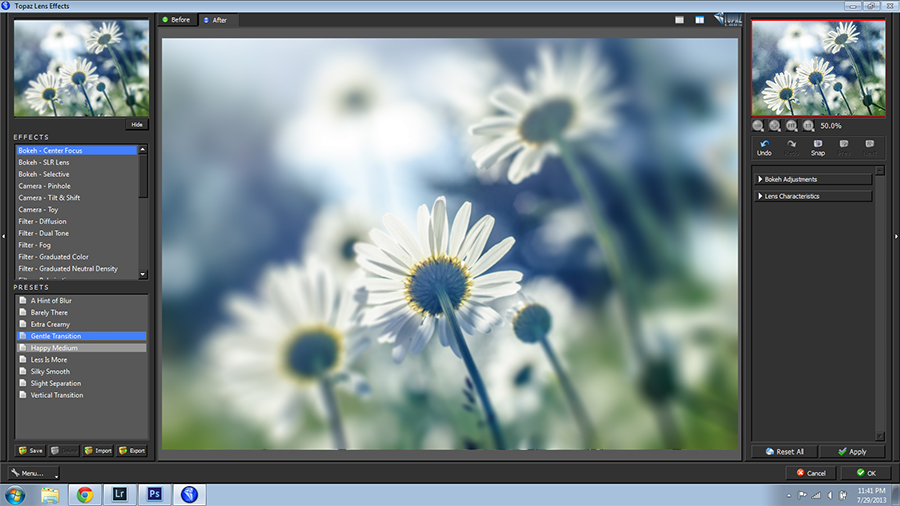The image size is (900, 506).
Task: Toggle the After preview view
Action: point(215,19)
